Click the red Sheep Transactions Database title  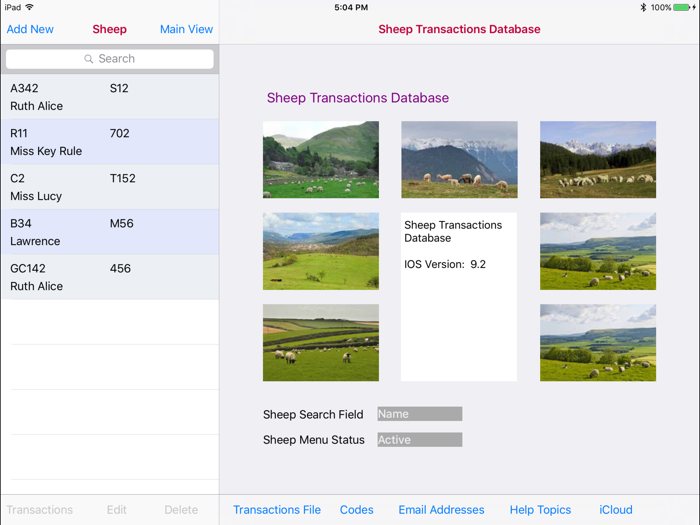click(x=459, y=29)
